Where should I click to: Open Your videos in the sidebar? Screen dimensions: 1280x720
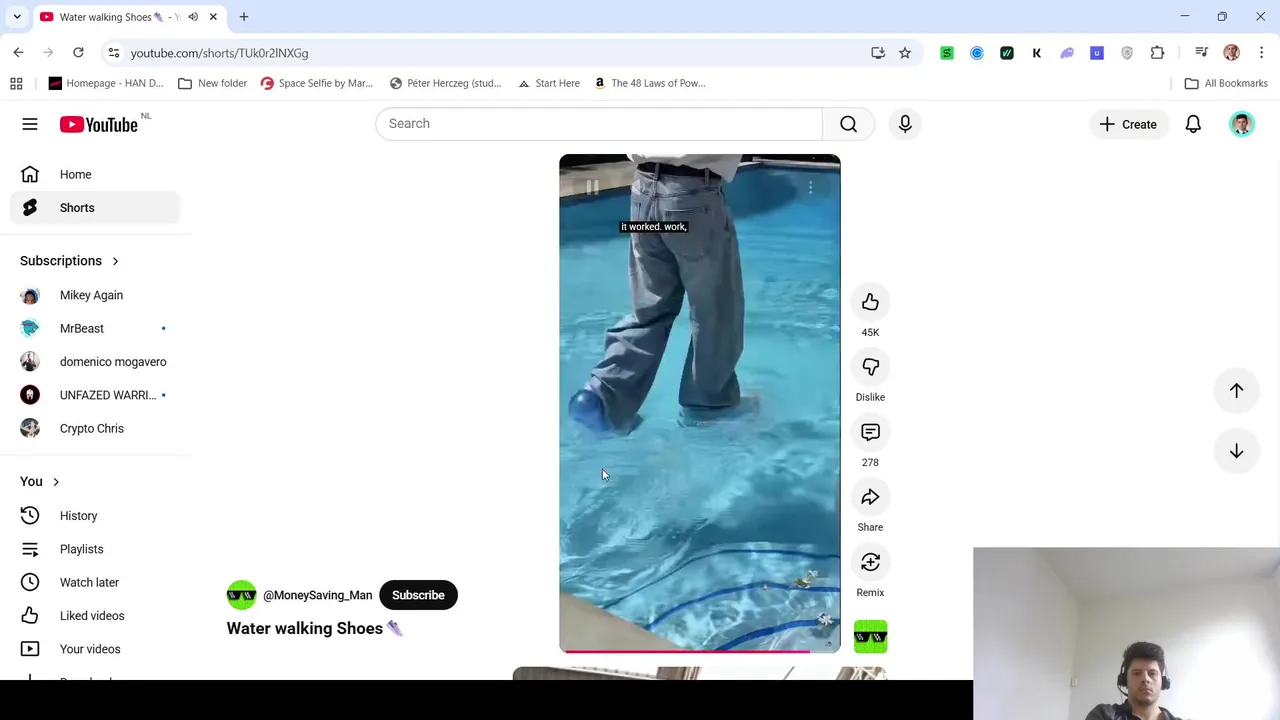coord(95,649)
